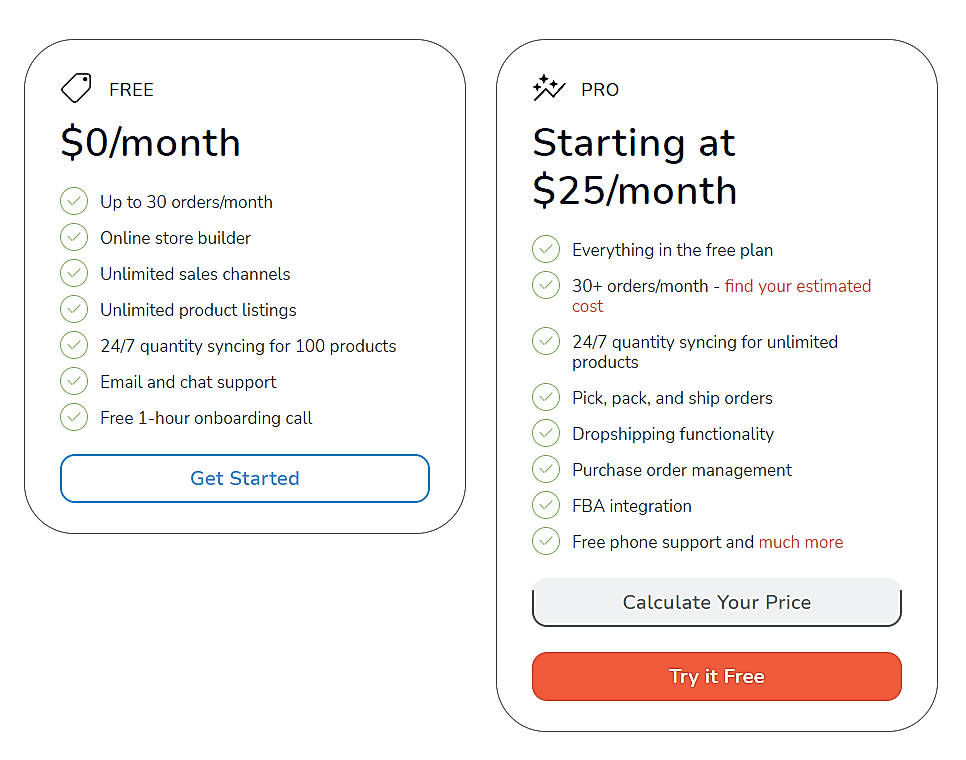Screen dimensions: 966x760
Task: Click the checkmark next to Dropshipping functionality
Action: pyautogui.click(x=546, y=433)
